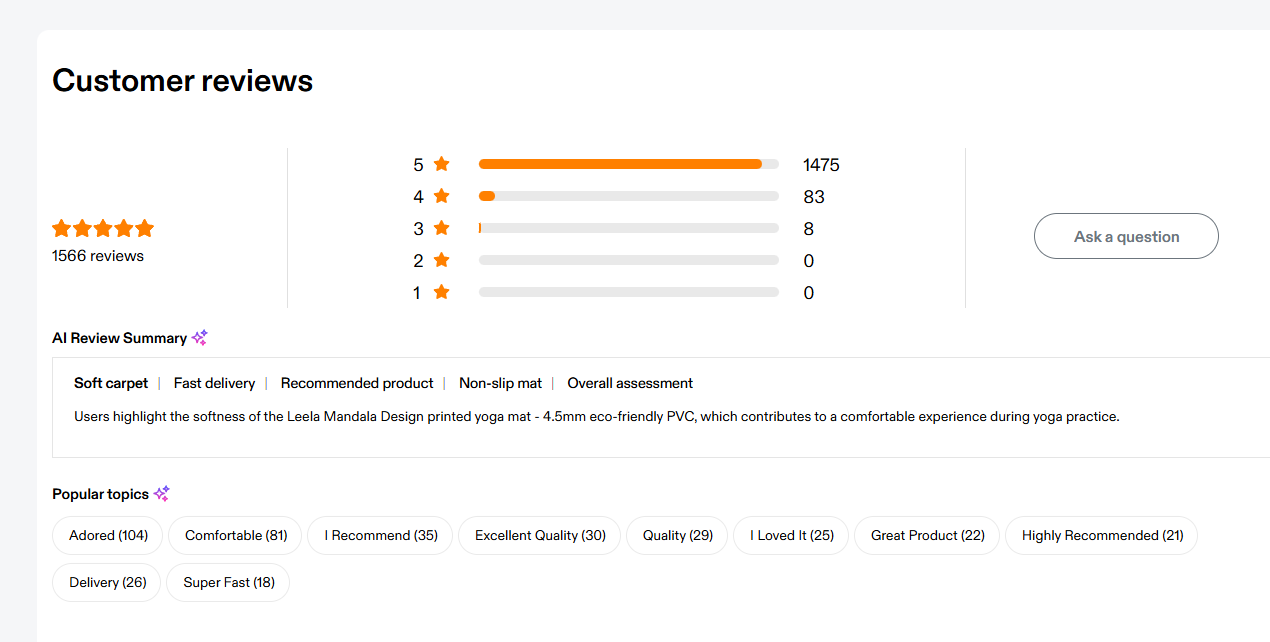Screen dimensions: 1270x642
Task: Choose the Super Fast (18) topic chip
Action: pos(229,582)
